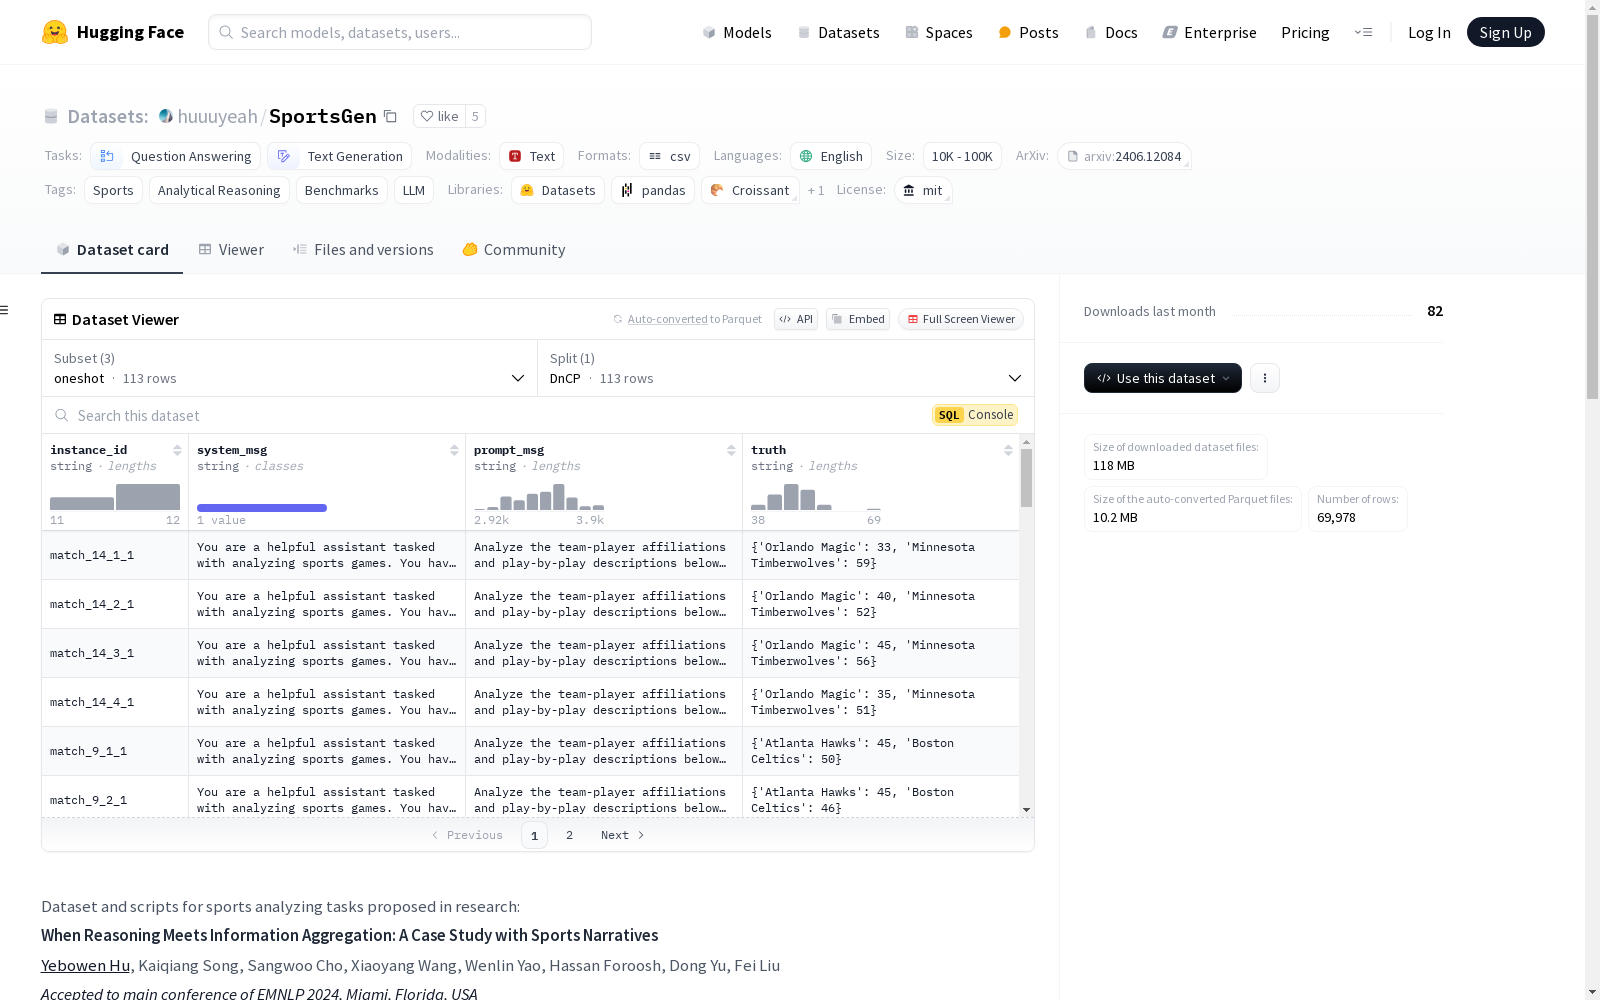1600x1000 pixels.
Task: Click the left sidebar hamburger icon
Action: (x=5, y=310)
